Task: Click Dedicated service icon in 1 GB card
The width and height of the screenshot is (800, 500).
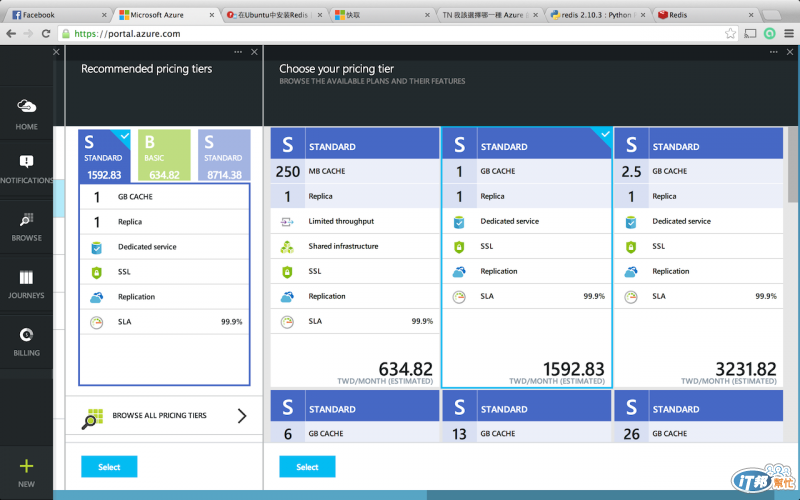Action: click(459, 222)
